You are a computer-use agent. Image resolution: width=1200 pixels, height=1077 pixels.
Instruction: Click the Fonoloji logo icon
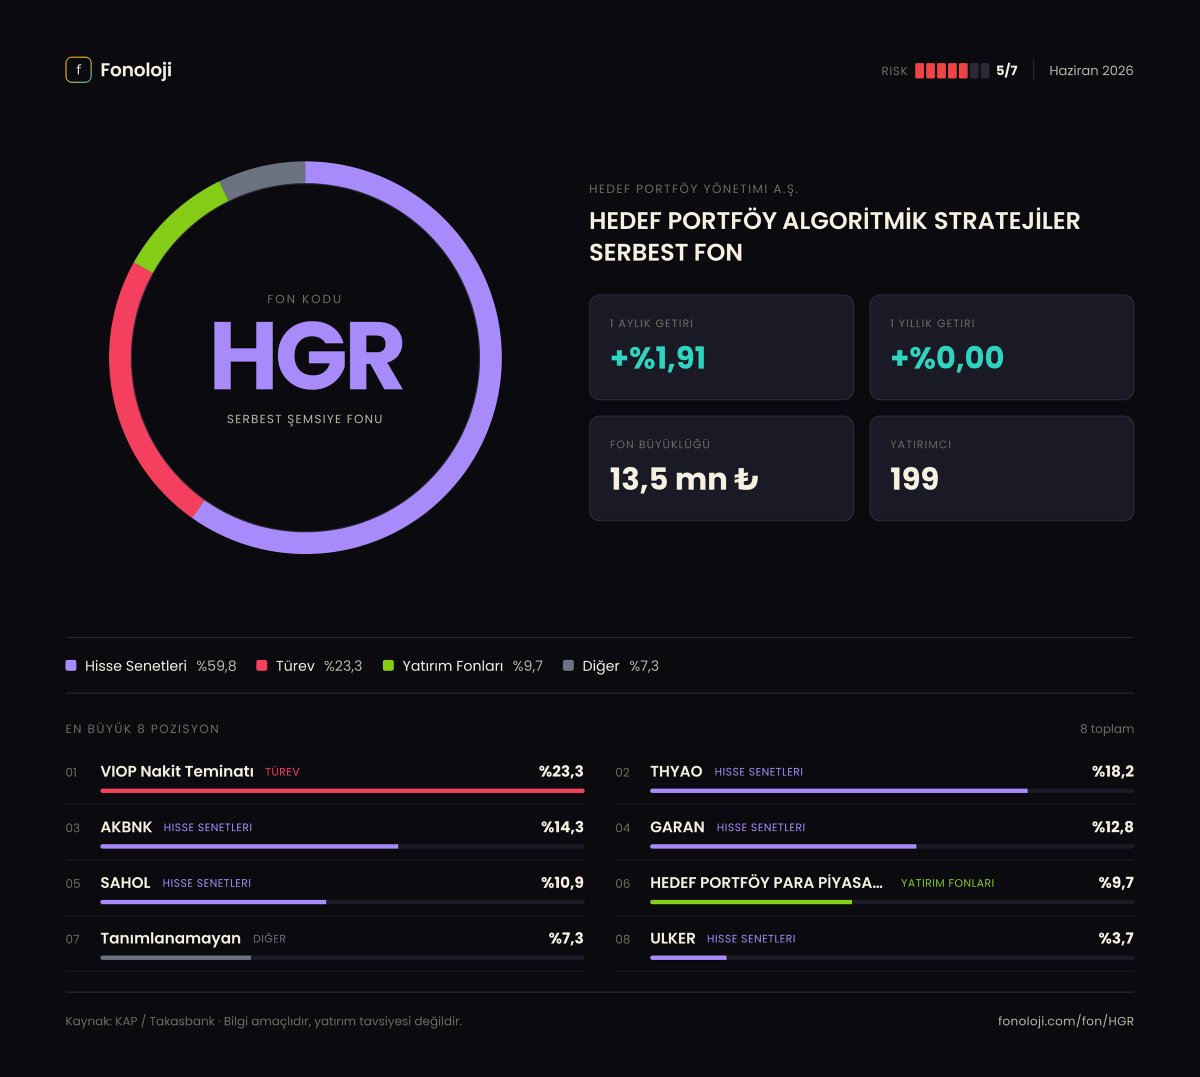coord(78,69)
